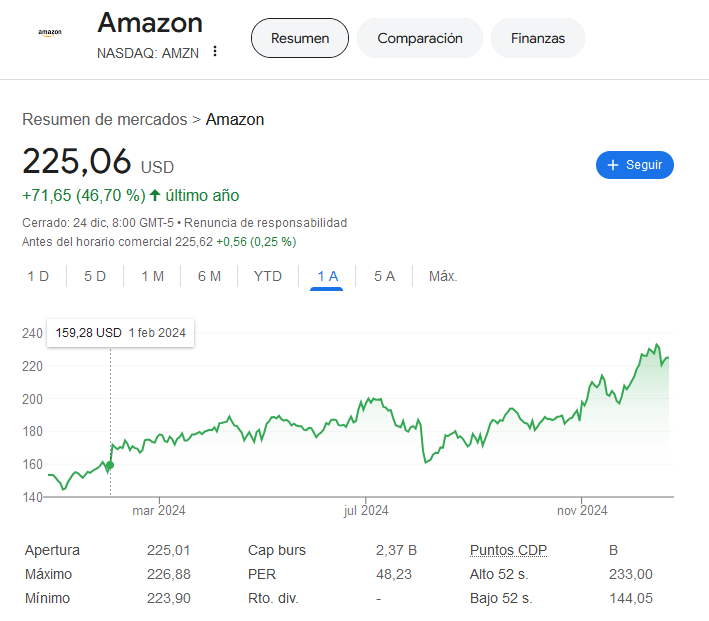Click the chart peak near December 2024
This screenshot has width=709, height=621.
point(657,345)
